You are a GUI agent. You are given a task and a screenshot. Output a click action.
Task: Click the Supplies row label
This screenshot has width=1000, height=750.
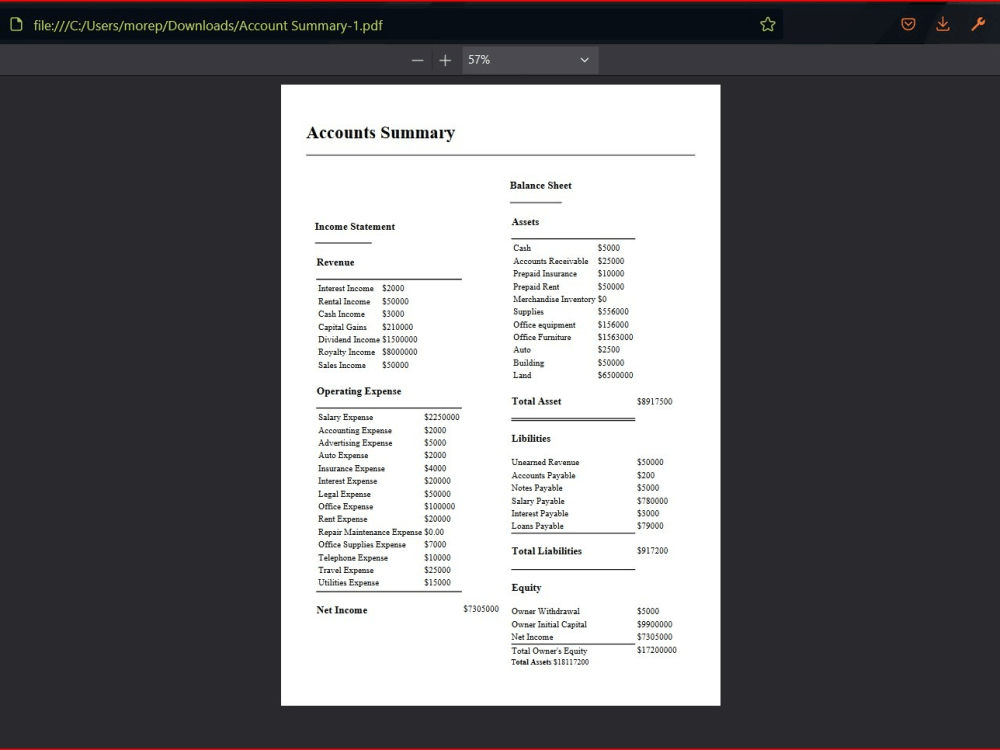(528, 312)
